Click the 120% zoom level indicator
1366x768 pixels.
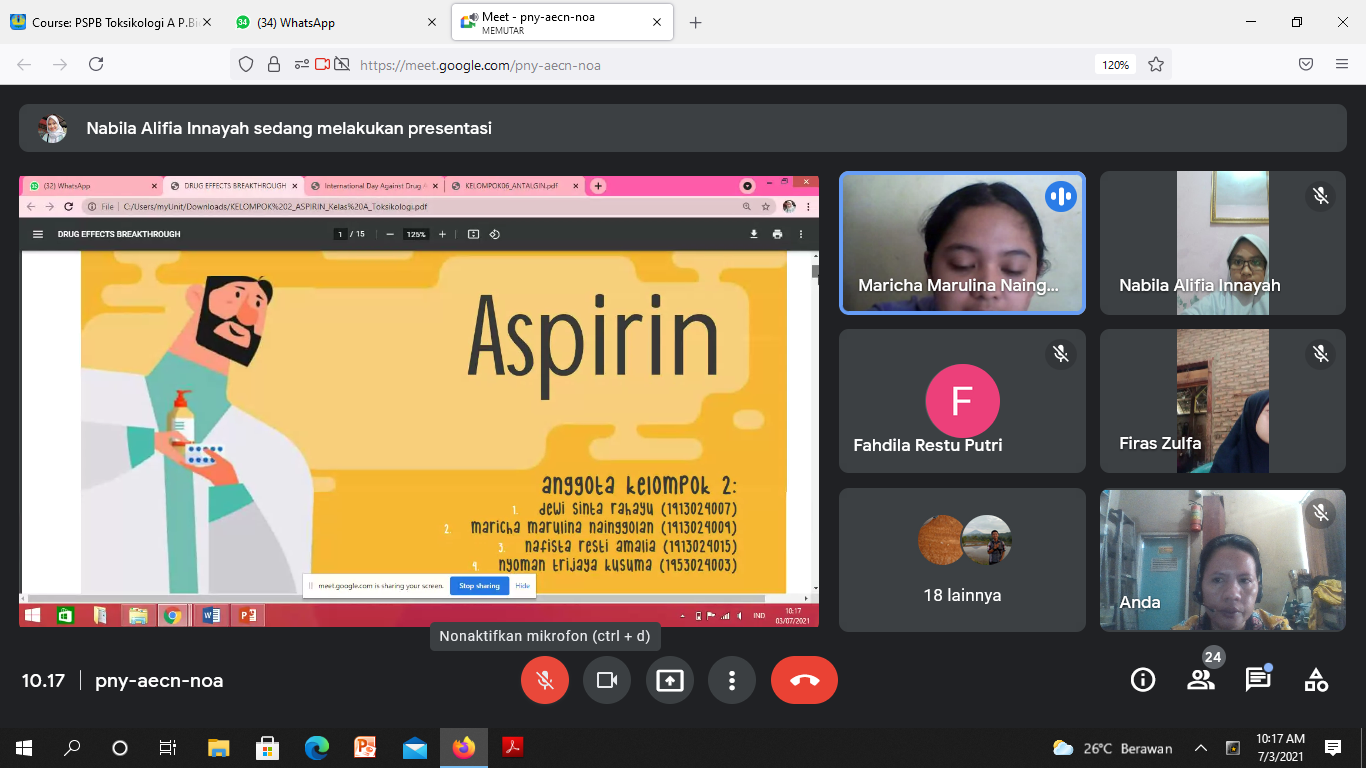coord(1115,65)
